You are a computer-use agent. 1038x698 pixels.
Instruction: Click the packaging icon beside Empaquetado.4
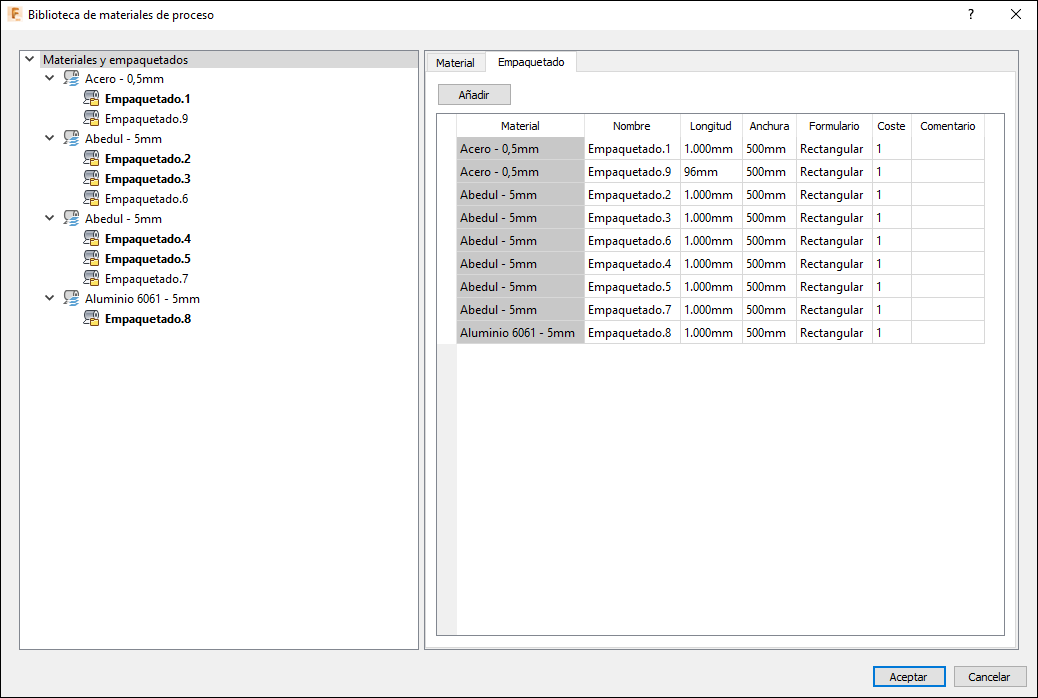click(x=91, y=239)
